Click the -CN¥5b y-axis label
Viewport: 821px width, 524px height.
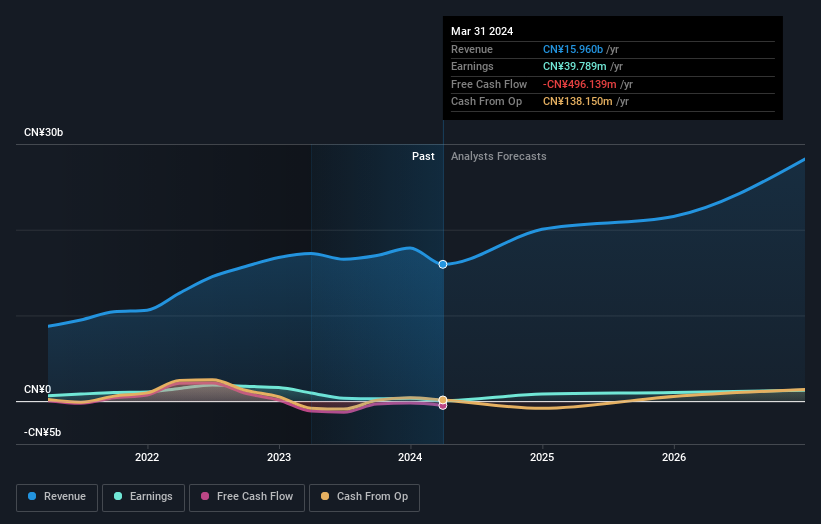42,432
